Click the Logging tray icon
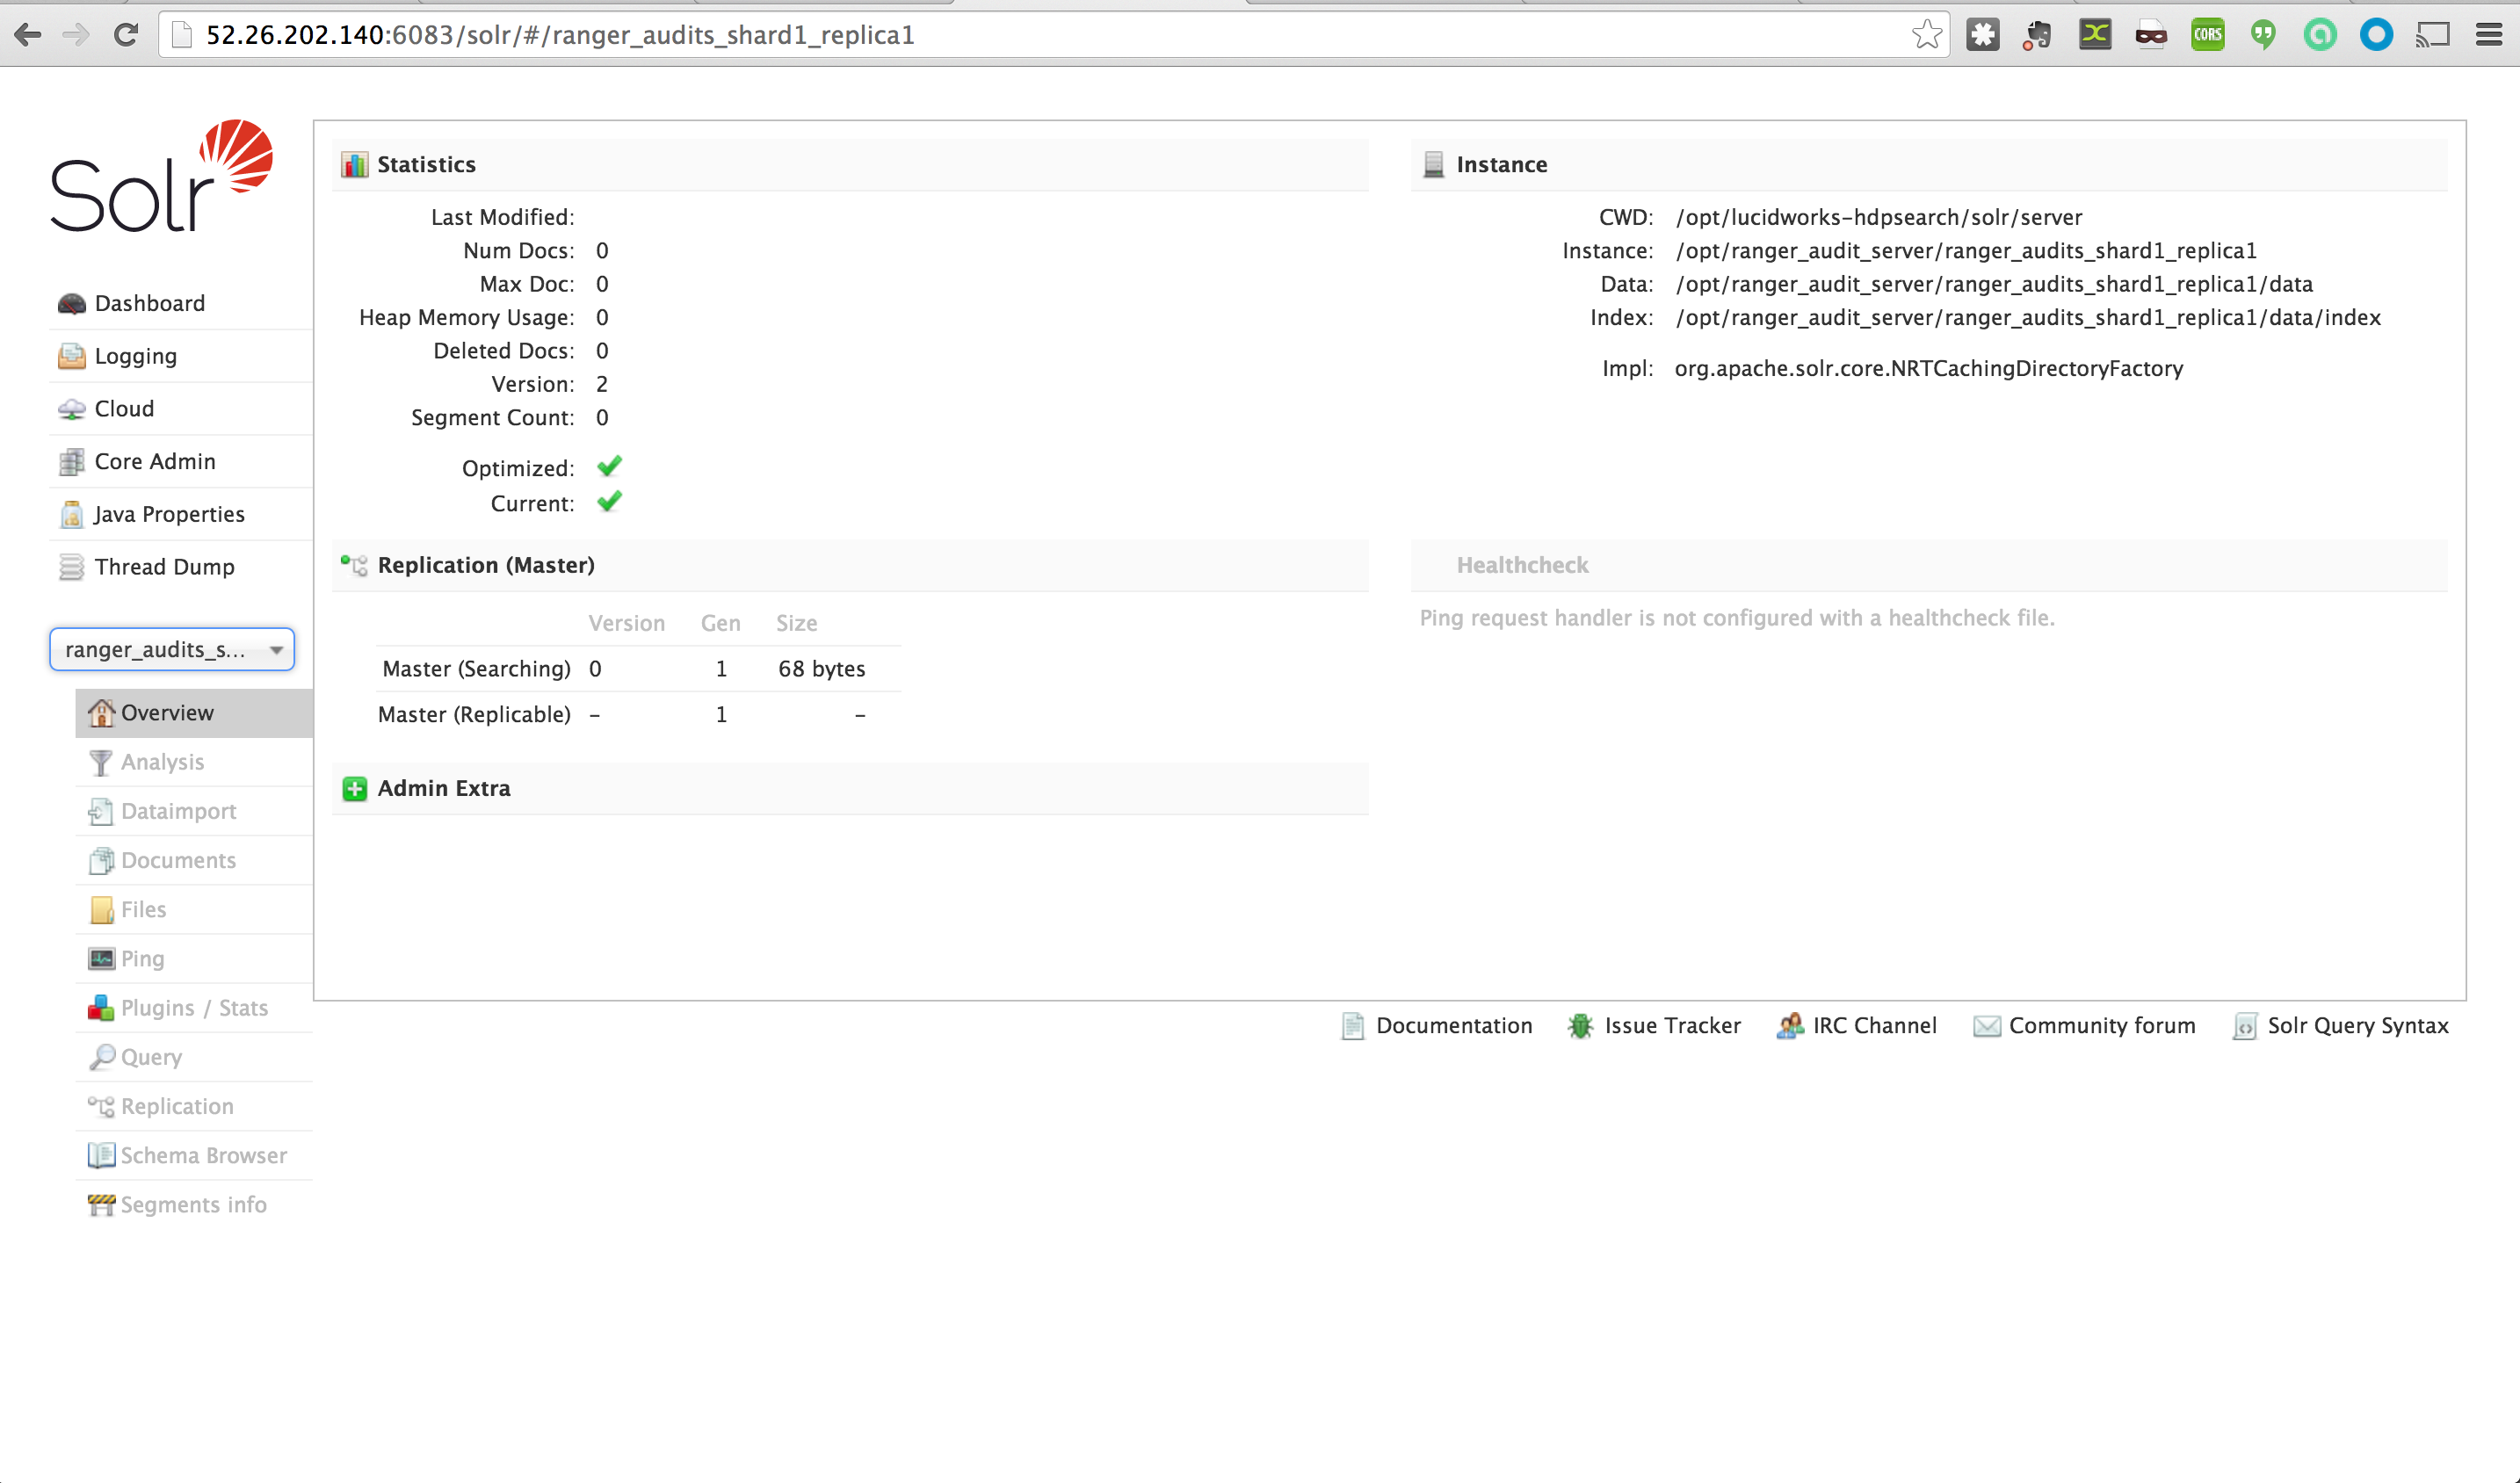Viewport: 2520px width, 1483px height. (71, 356)
